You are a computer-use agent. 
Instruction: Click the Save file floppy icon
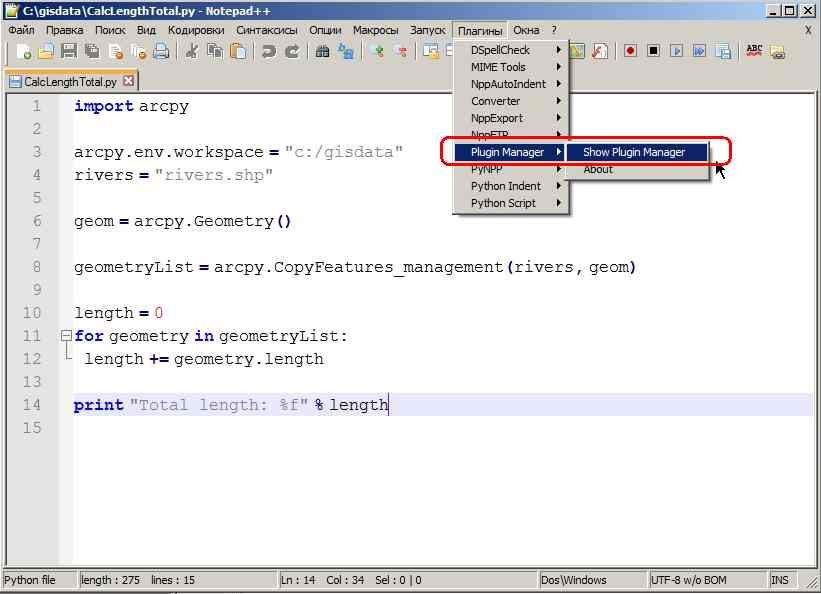tap(69, 52)
